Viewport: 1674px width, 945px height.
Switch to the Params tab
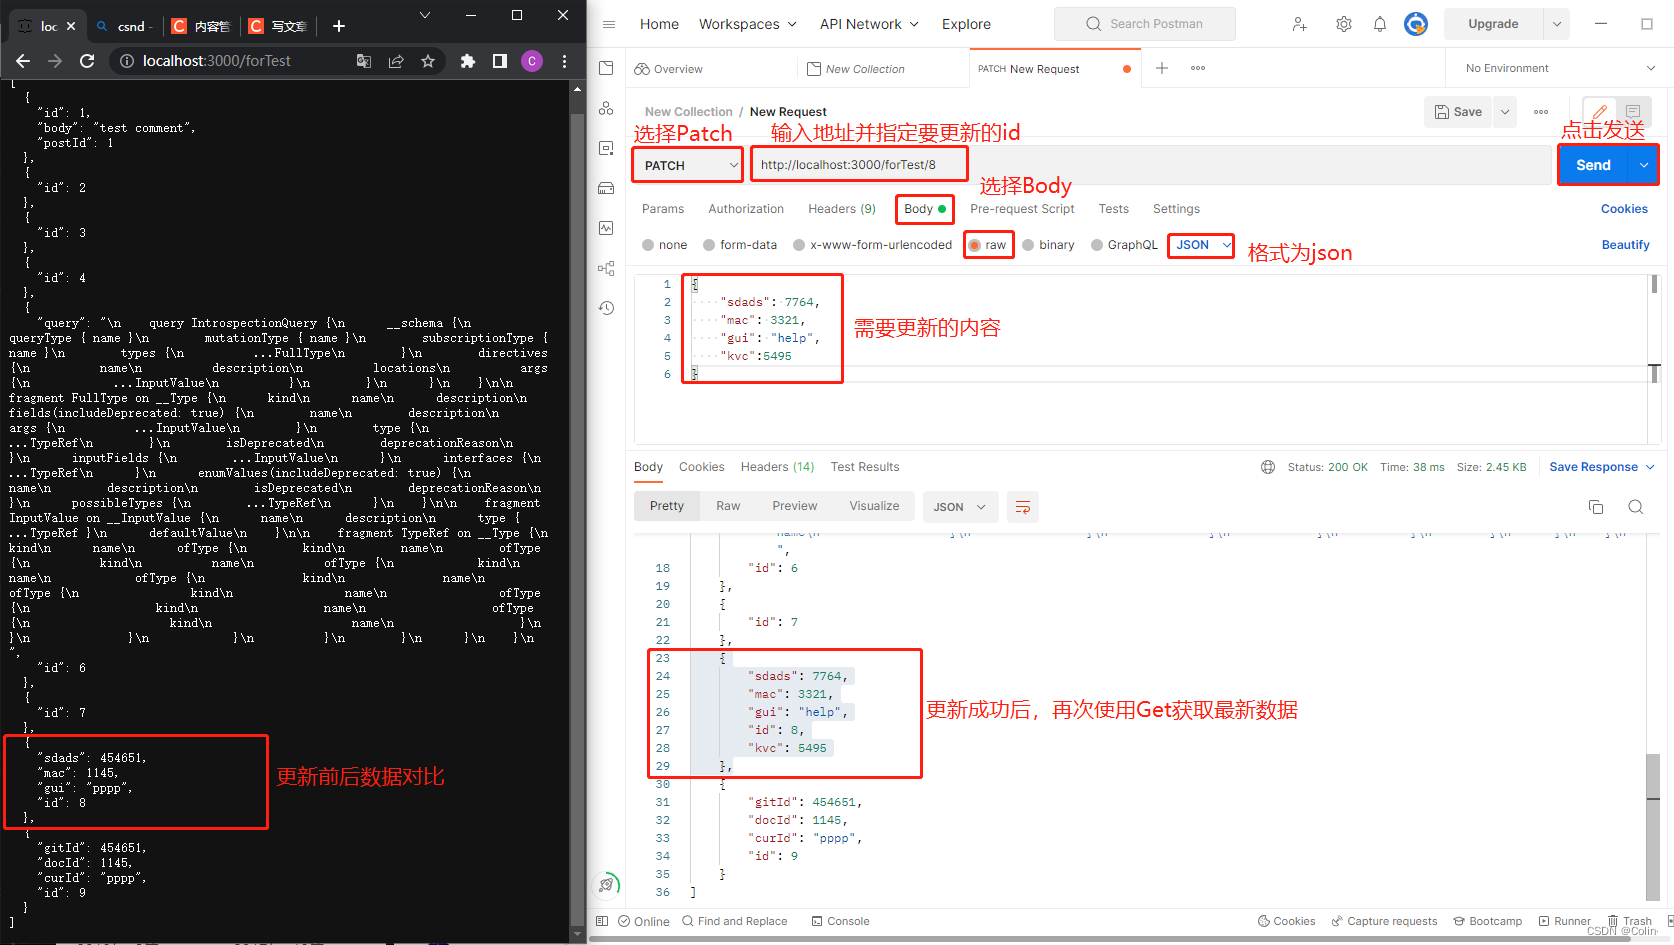point(663,209)
